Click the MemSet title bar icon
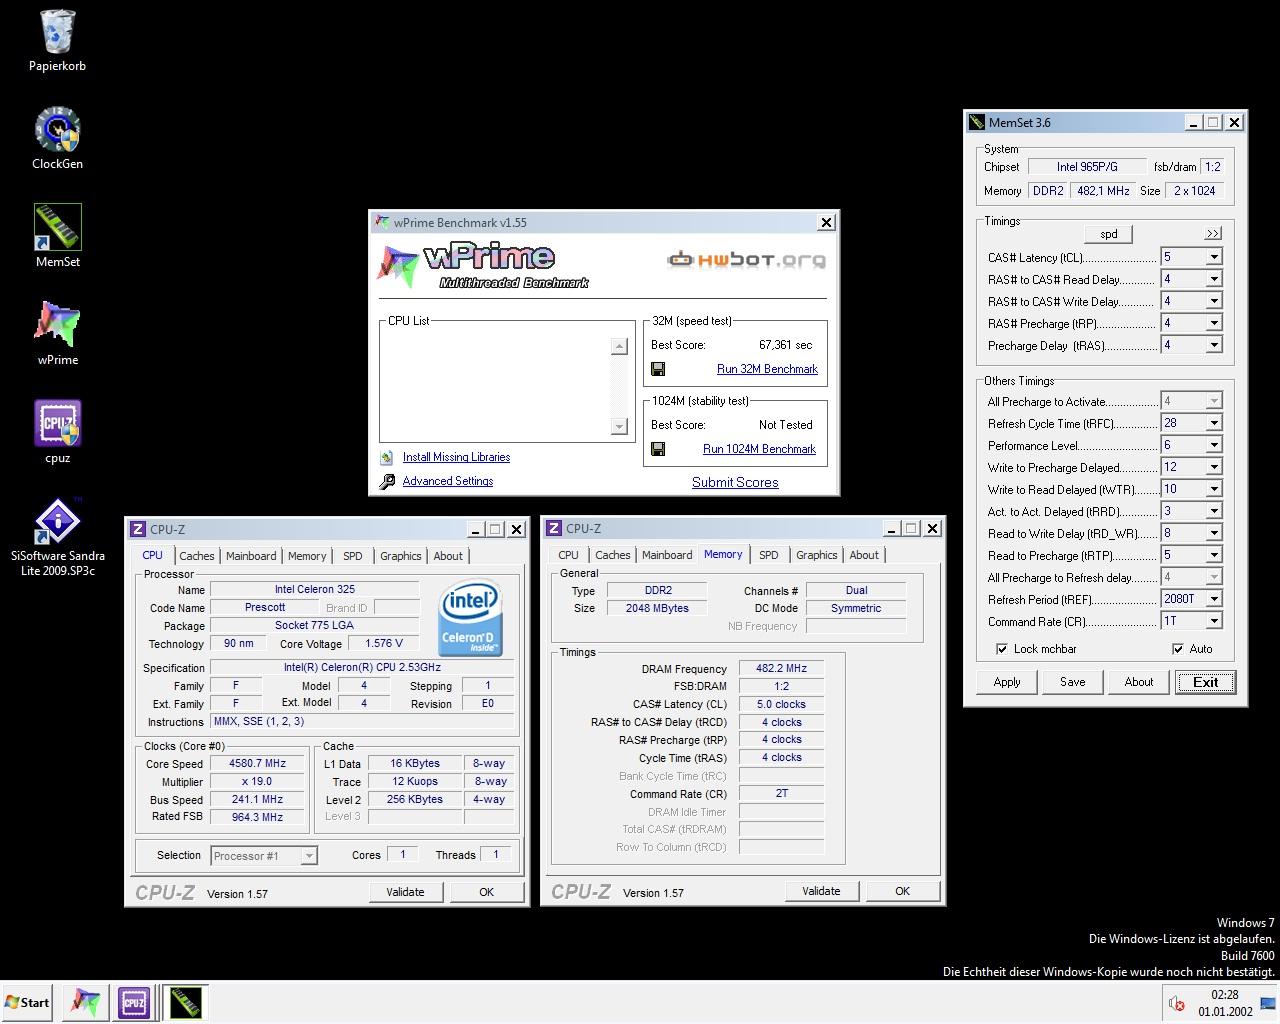The width and height of the screenshot is (1280, 1024). [976, 122]
